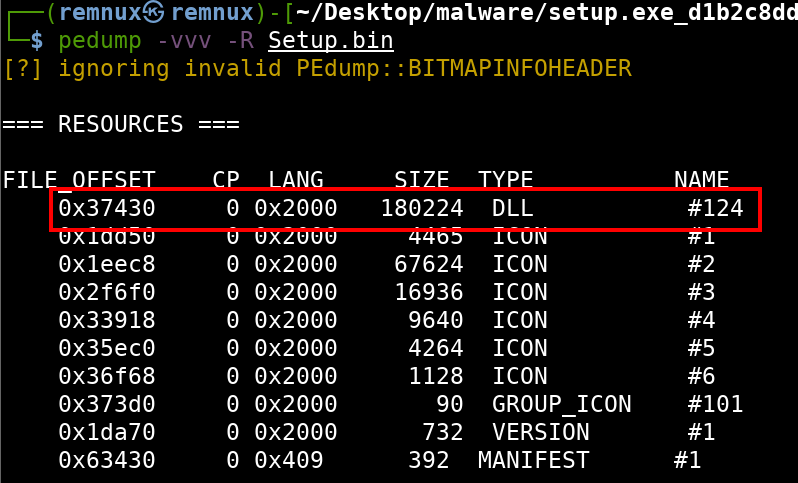
Task: Click the pedump command in the prompt
Action: point(100,40)
